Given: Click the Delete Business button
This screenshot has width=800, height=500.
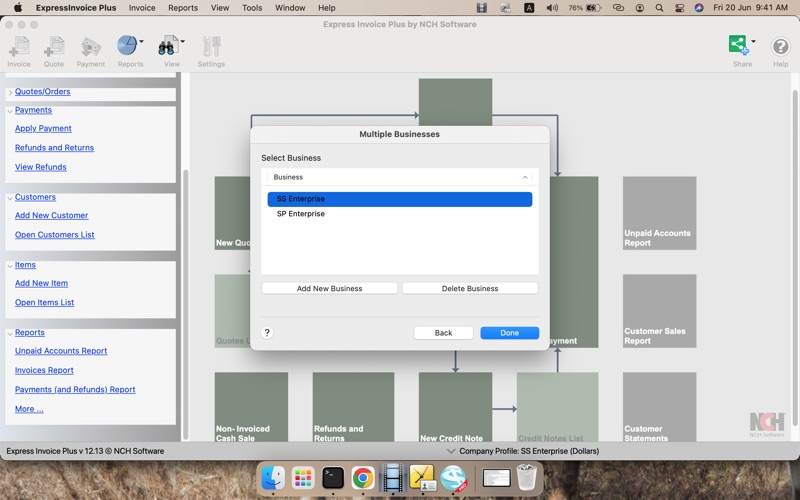Looking at the screenshot, I should (470, 288).
